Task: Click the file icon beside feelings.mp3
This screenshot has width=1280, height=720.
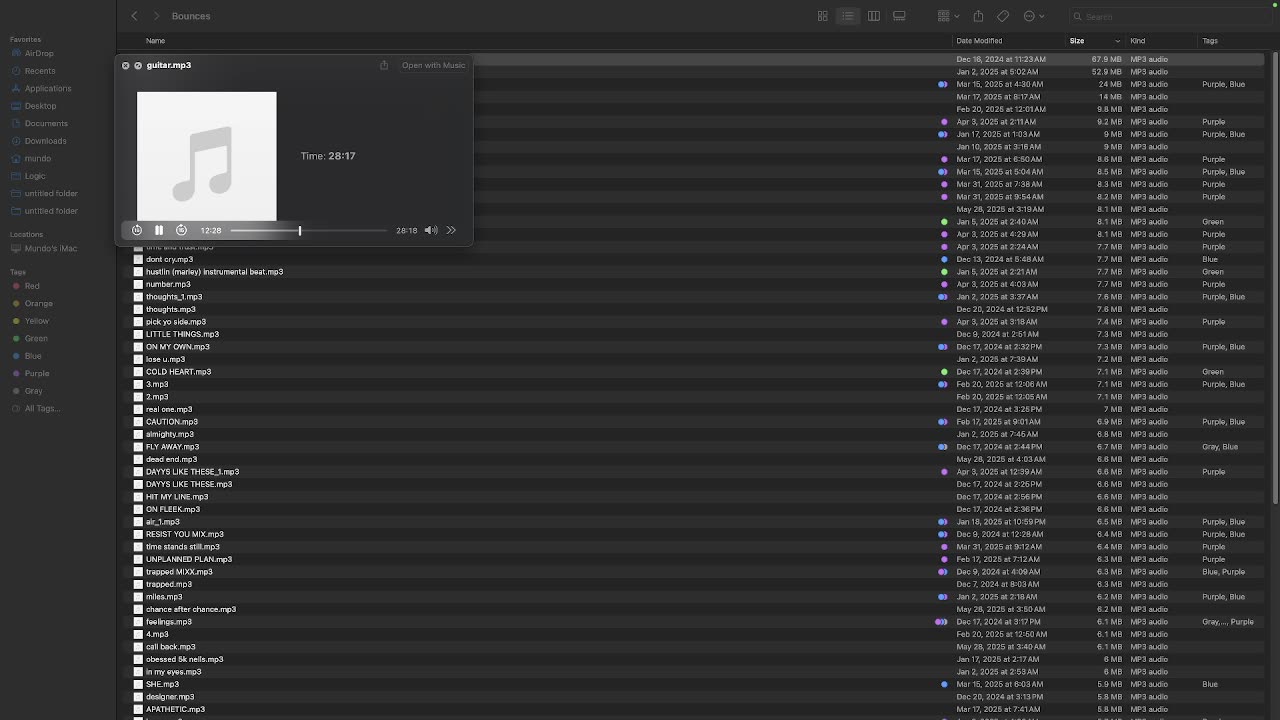Action: click(138, 622)
